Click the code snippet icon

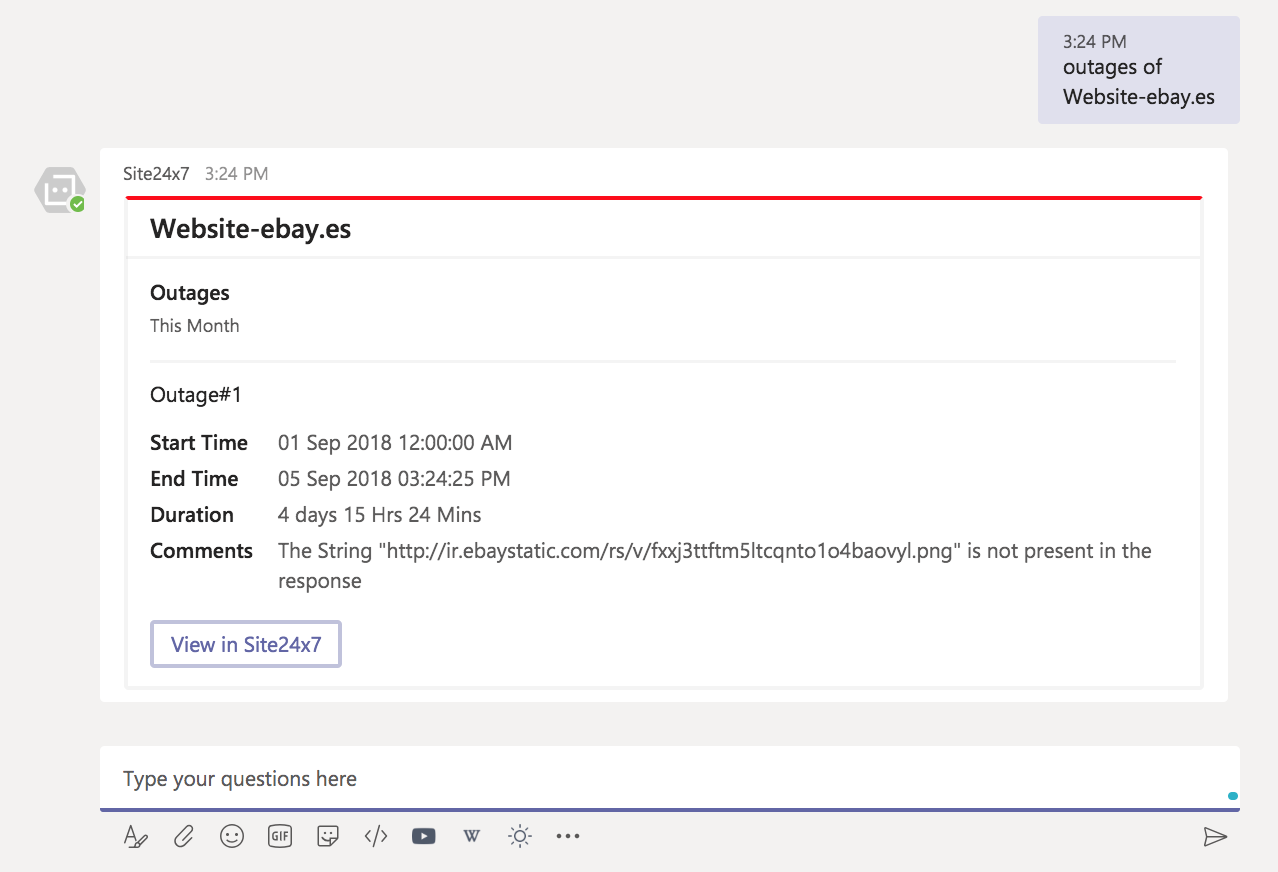click(x=376, y=836)
